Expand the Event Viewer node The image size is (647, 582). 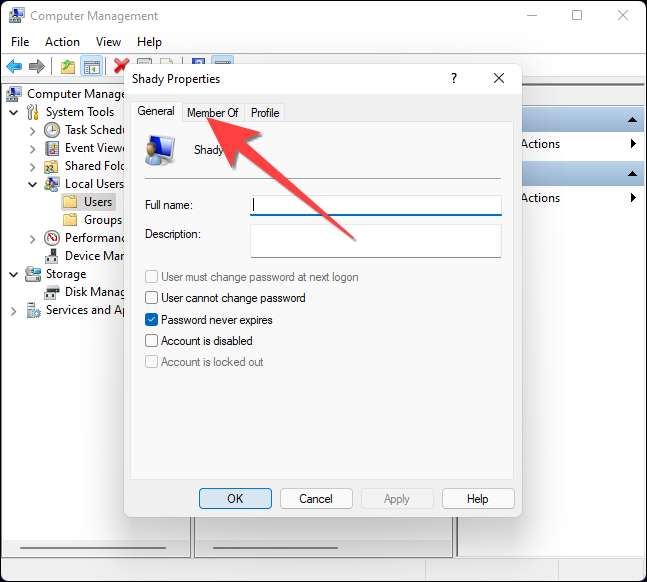coord(33,149)
